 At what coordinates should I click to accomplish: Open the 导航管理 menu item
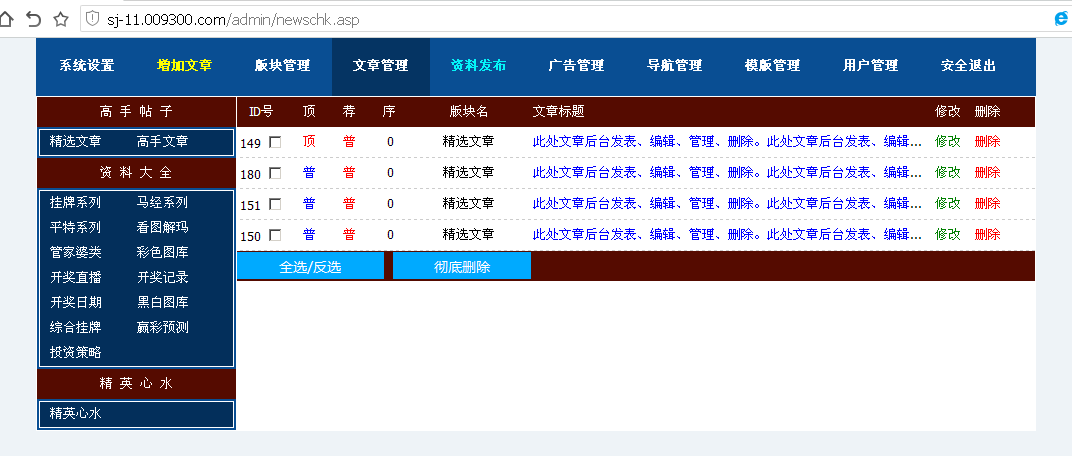[x=674, y=66]
